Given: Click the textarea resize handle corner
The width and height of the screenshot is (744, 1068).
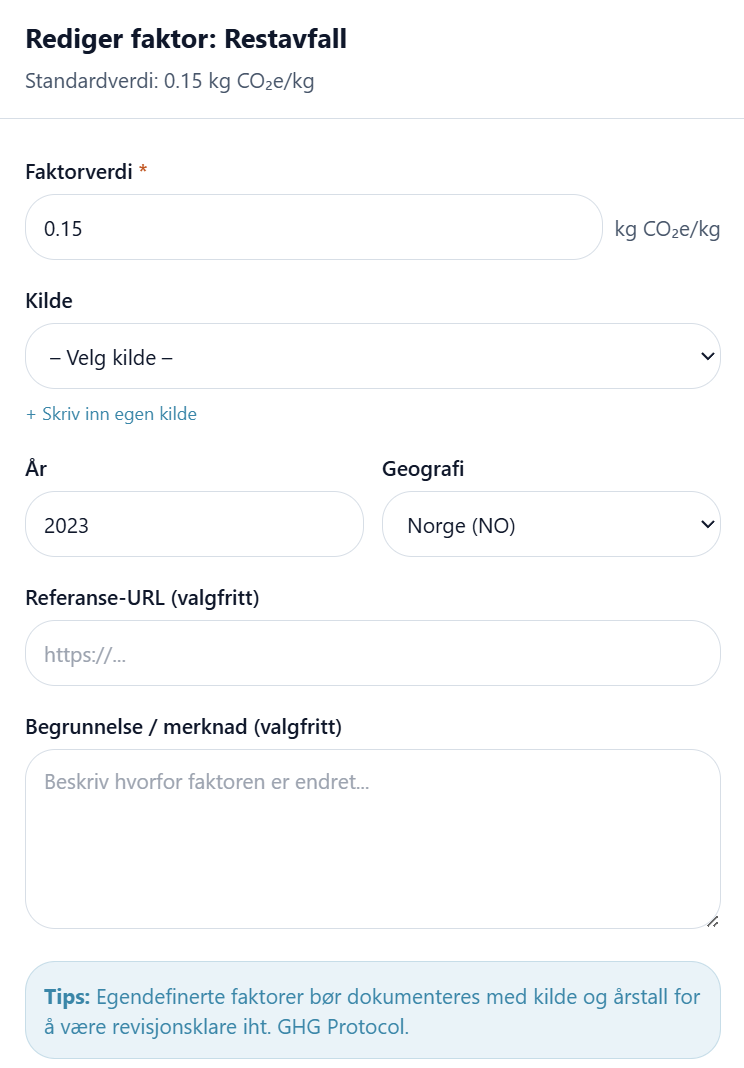Looking at the screenshot, I should point(712,921).
